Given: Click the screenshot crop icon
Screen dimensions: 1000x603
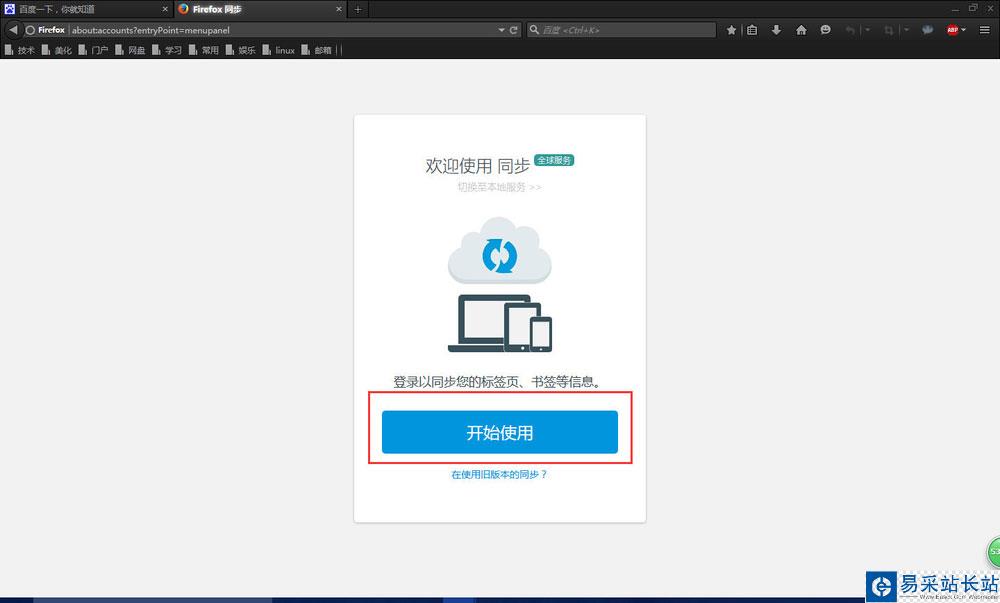Looking at the screenshot, I should click(x=888, y=30).
